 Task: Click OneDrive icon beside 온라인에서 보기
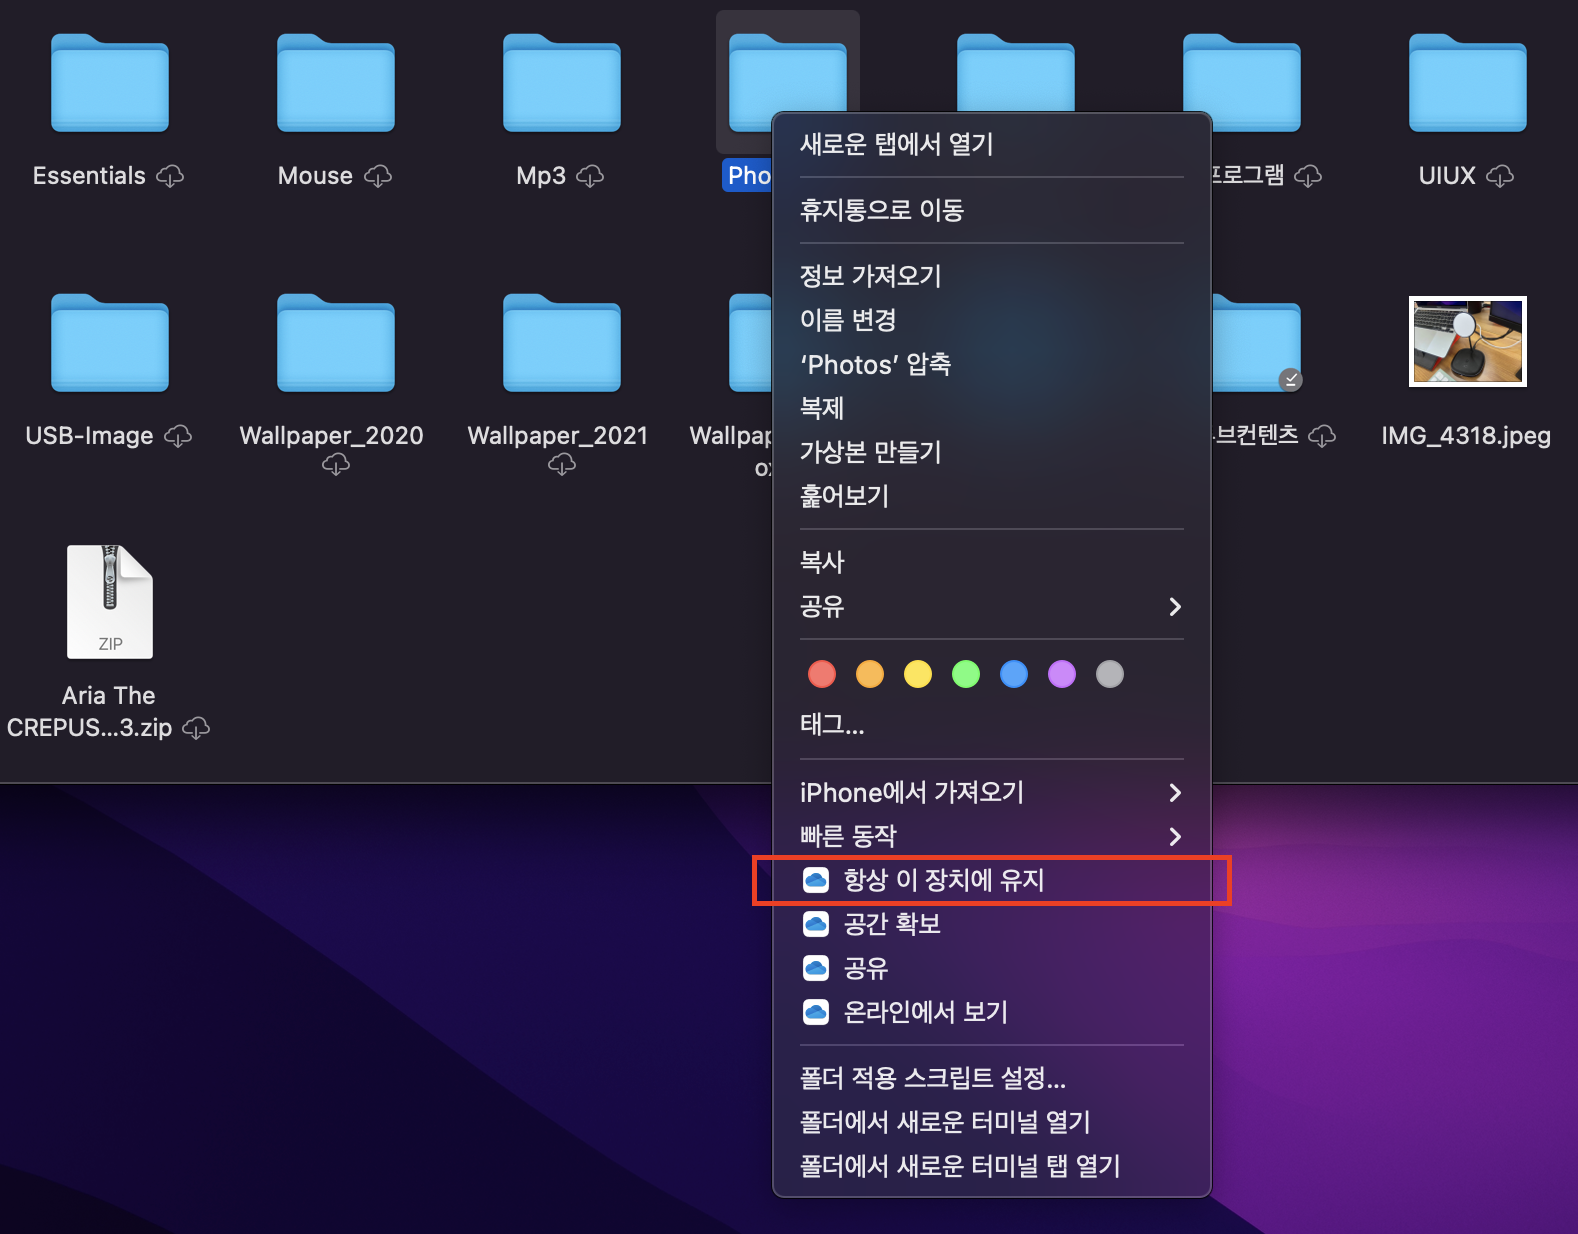point(816,1012)
